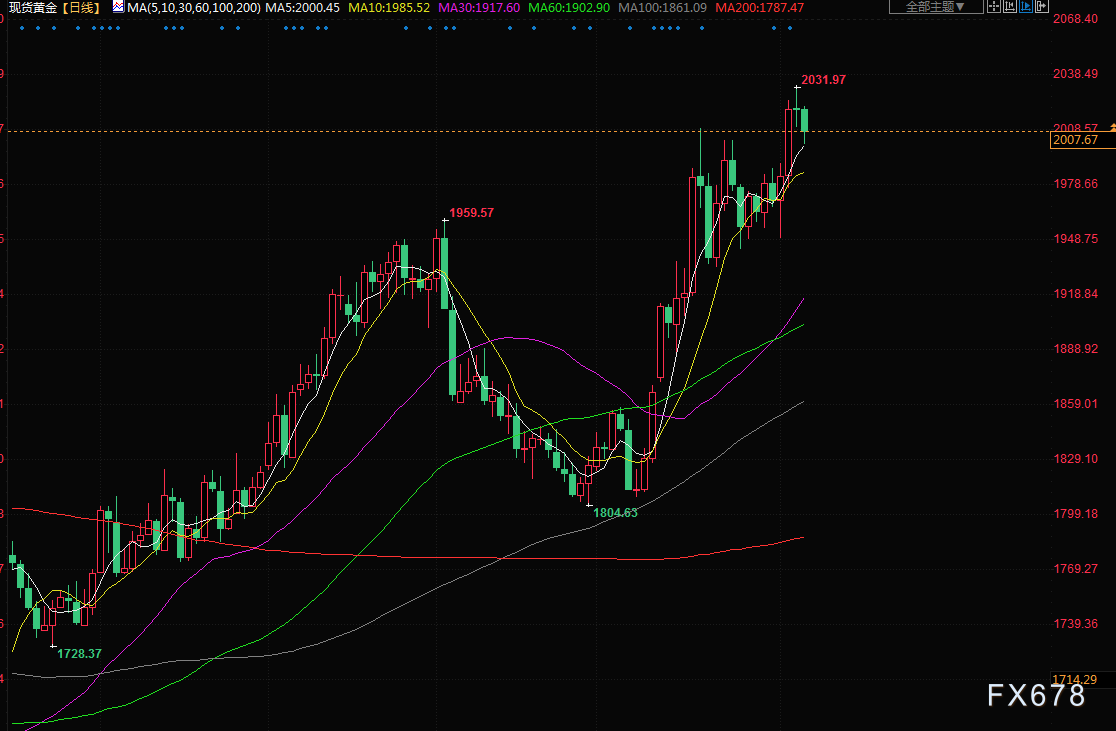Click the MA5:2000.45 legend value

pyautogui.click(x=303, y=7)
